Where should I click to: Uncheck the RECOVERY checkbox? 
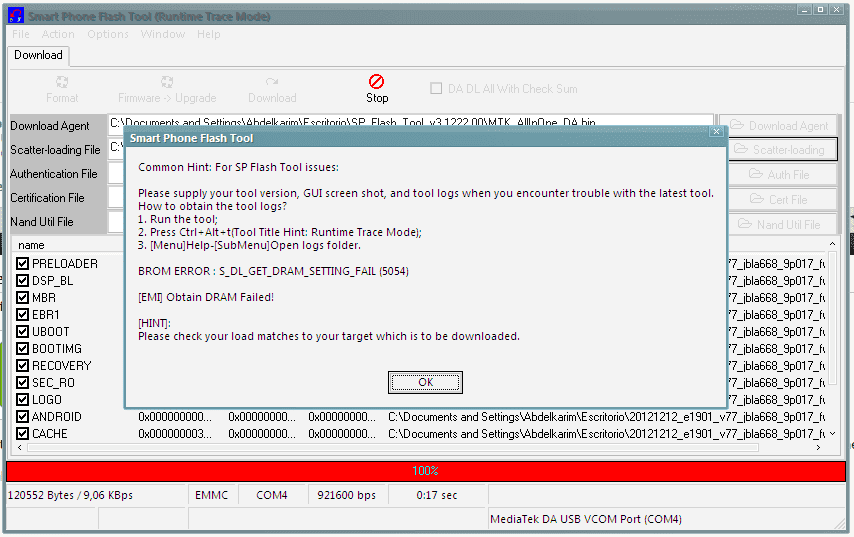(x=22, y=365)
